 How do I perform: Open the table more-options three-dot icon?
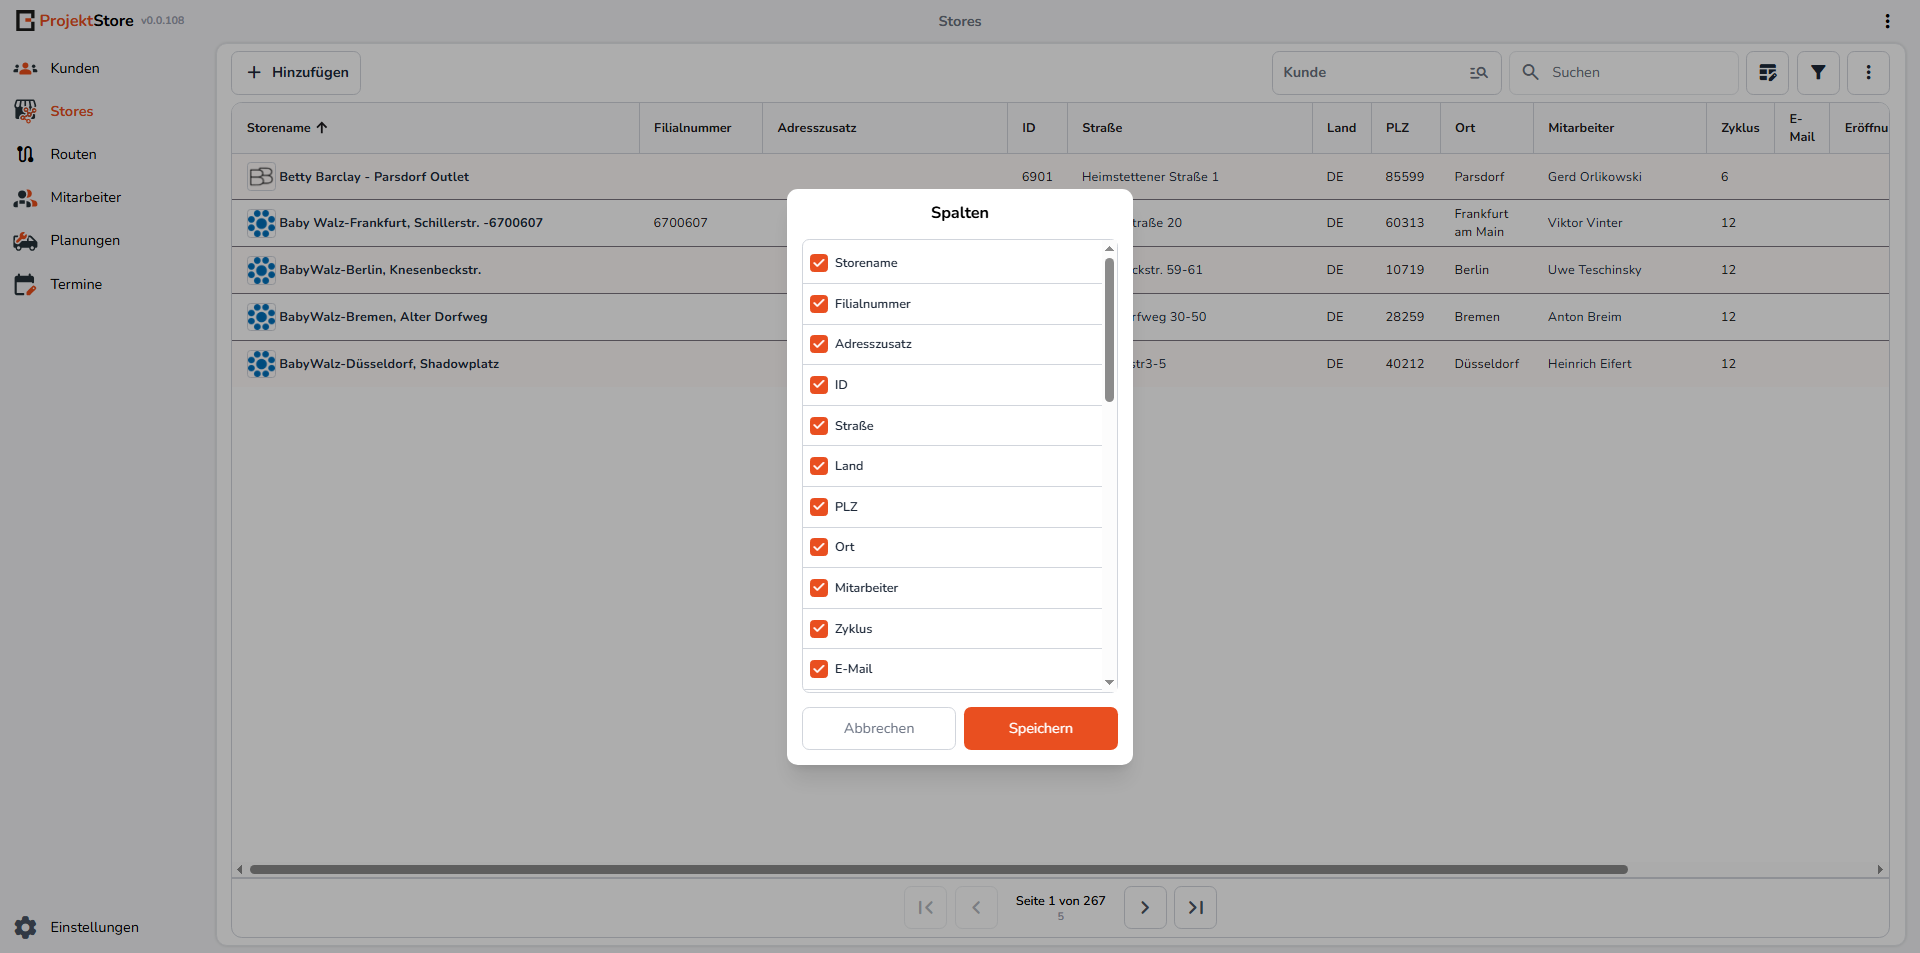1868,73
